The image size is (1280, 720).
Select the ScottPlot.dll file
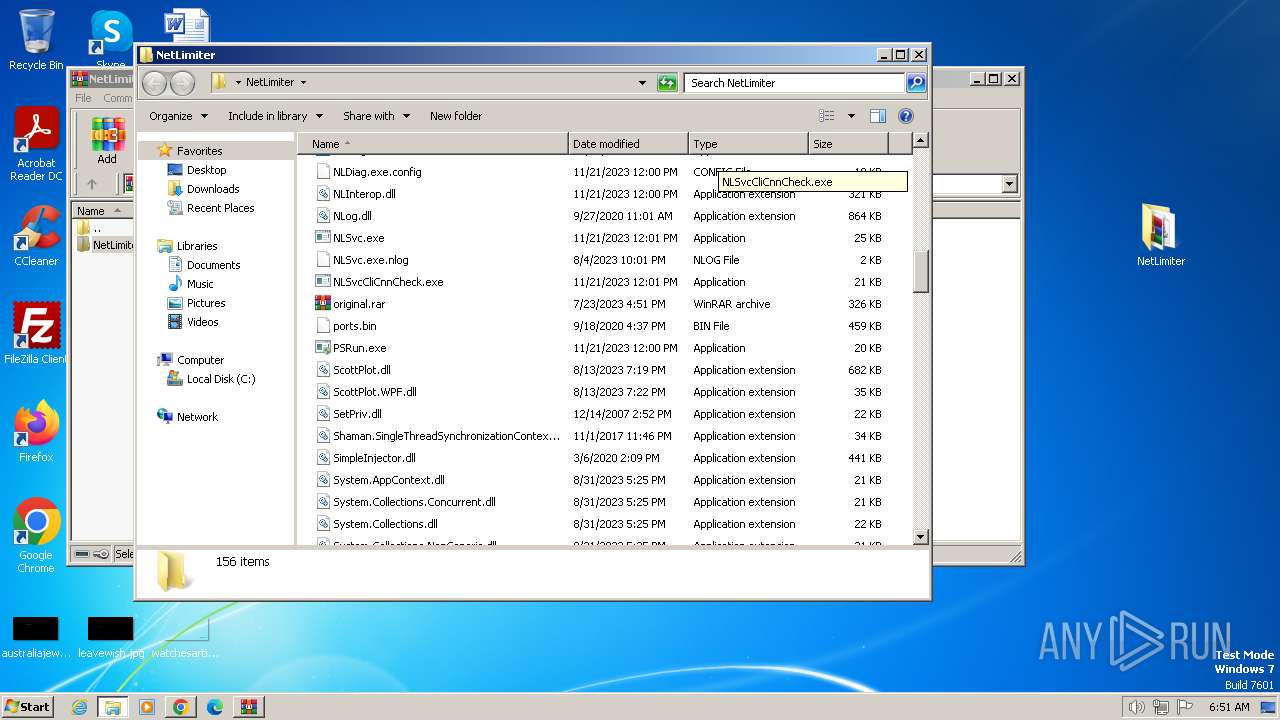click(361, 370)
